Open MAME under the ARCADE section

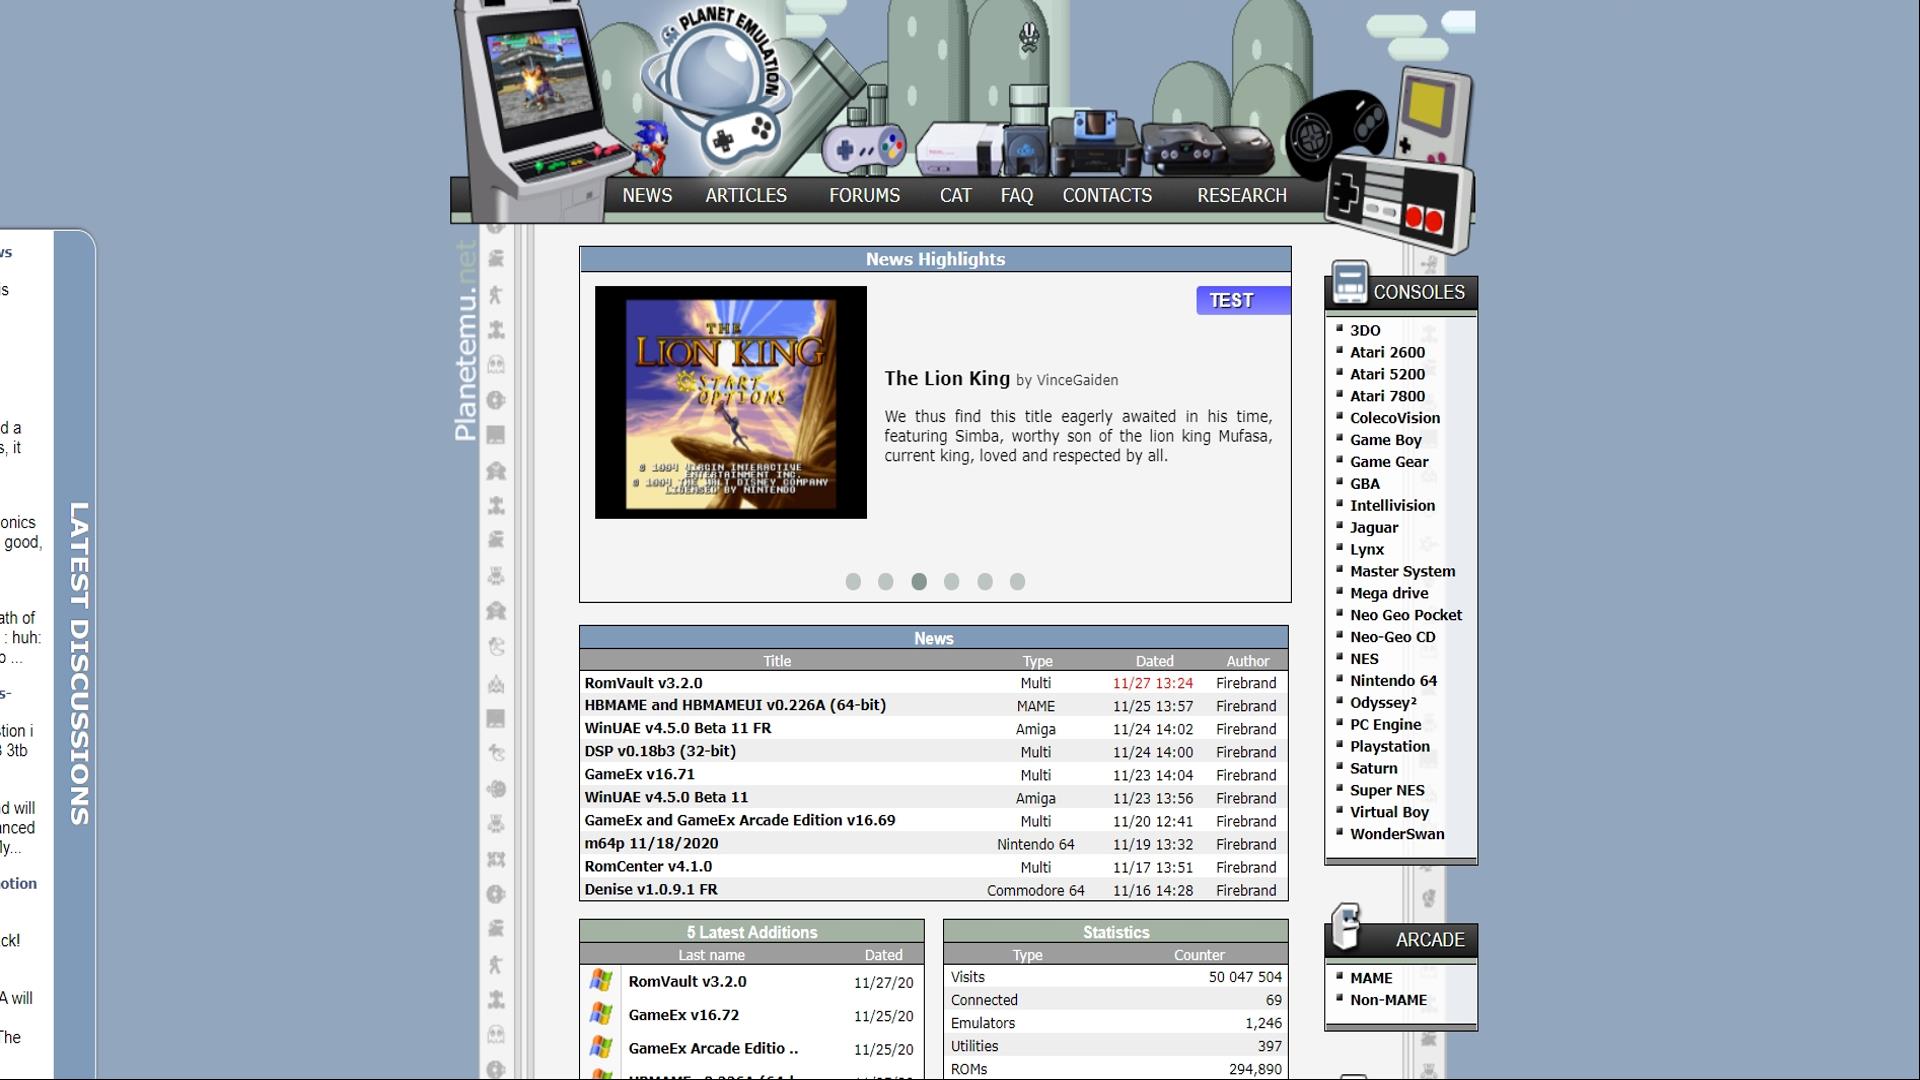pyautogui.click(x=1371, y=978)
